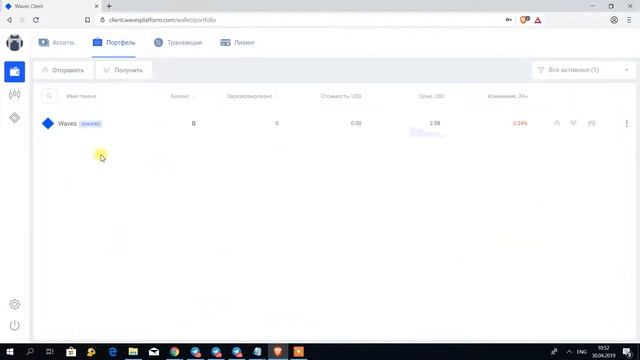Click the Waves blue diamond logo
640x360 pixels.
point(48,123)
